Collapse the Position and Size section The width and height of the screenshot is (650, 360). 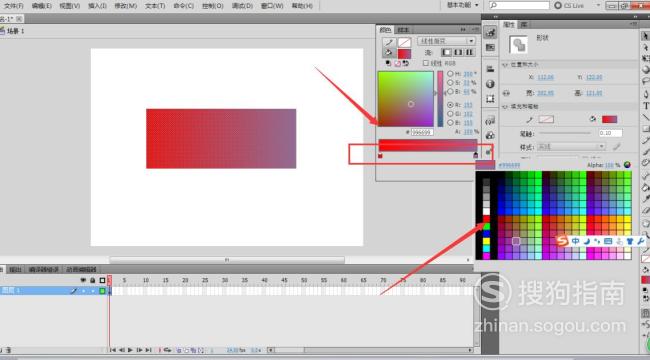(x=505, y=65)
